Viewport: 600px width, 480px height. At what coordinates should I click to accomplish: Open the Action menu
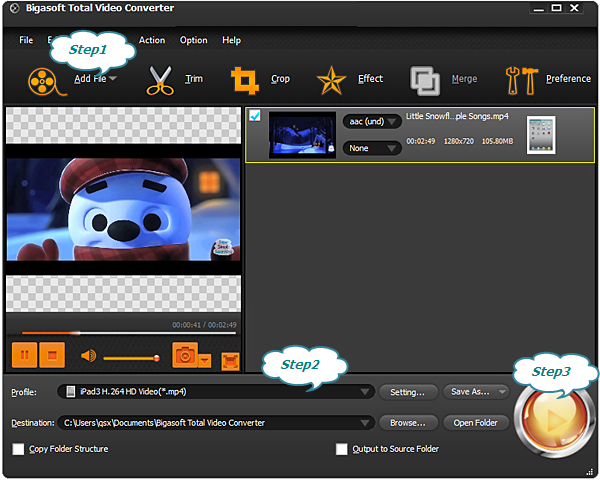tap(152, 40)
